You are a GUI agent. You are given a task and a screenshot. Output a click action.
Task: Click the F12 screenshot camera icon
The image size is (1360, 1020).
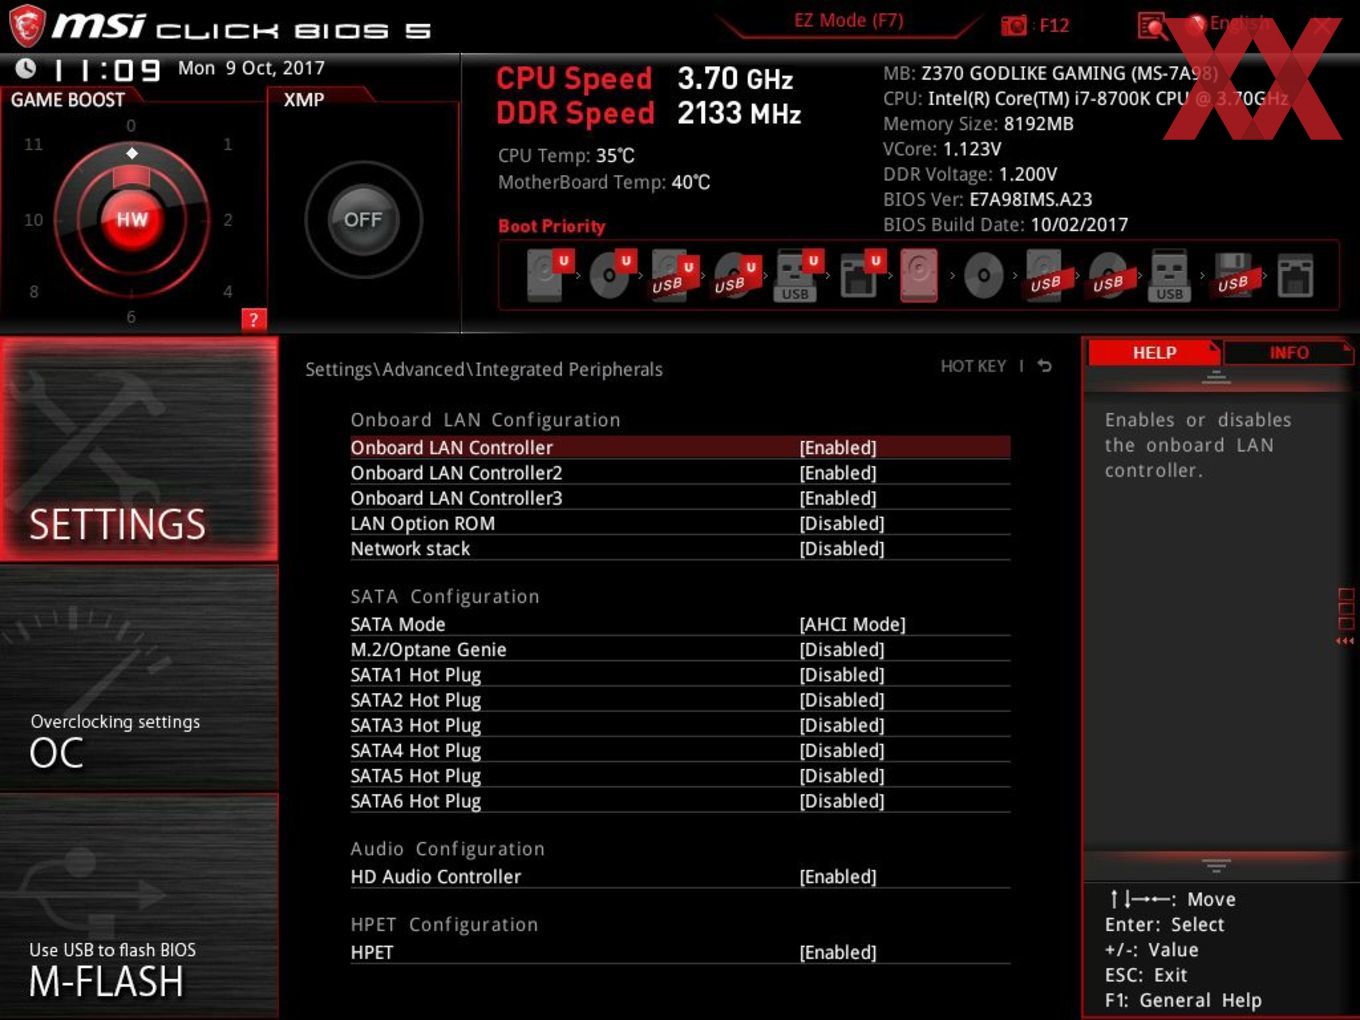[x=1014, y=25]
